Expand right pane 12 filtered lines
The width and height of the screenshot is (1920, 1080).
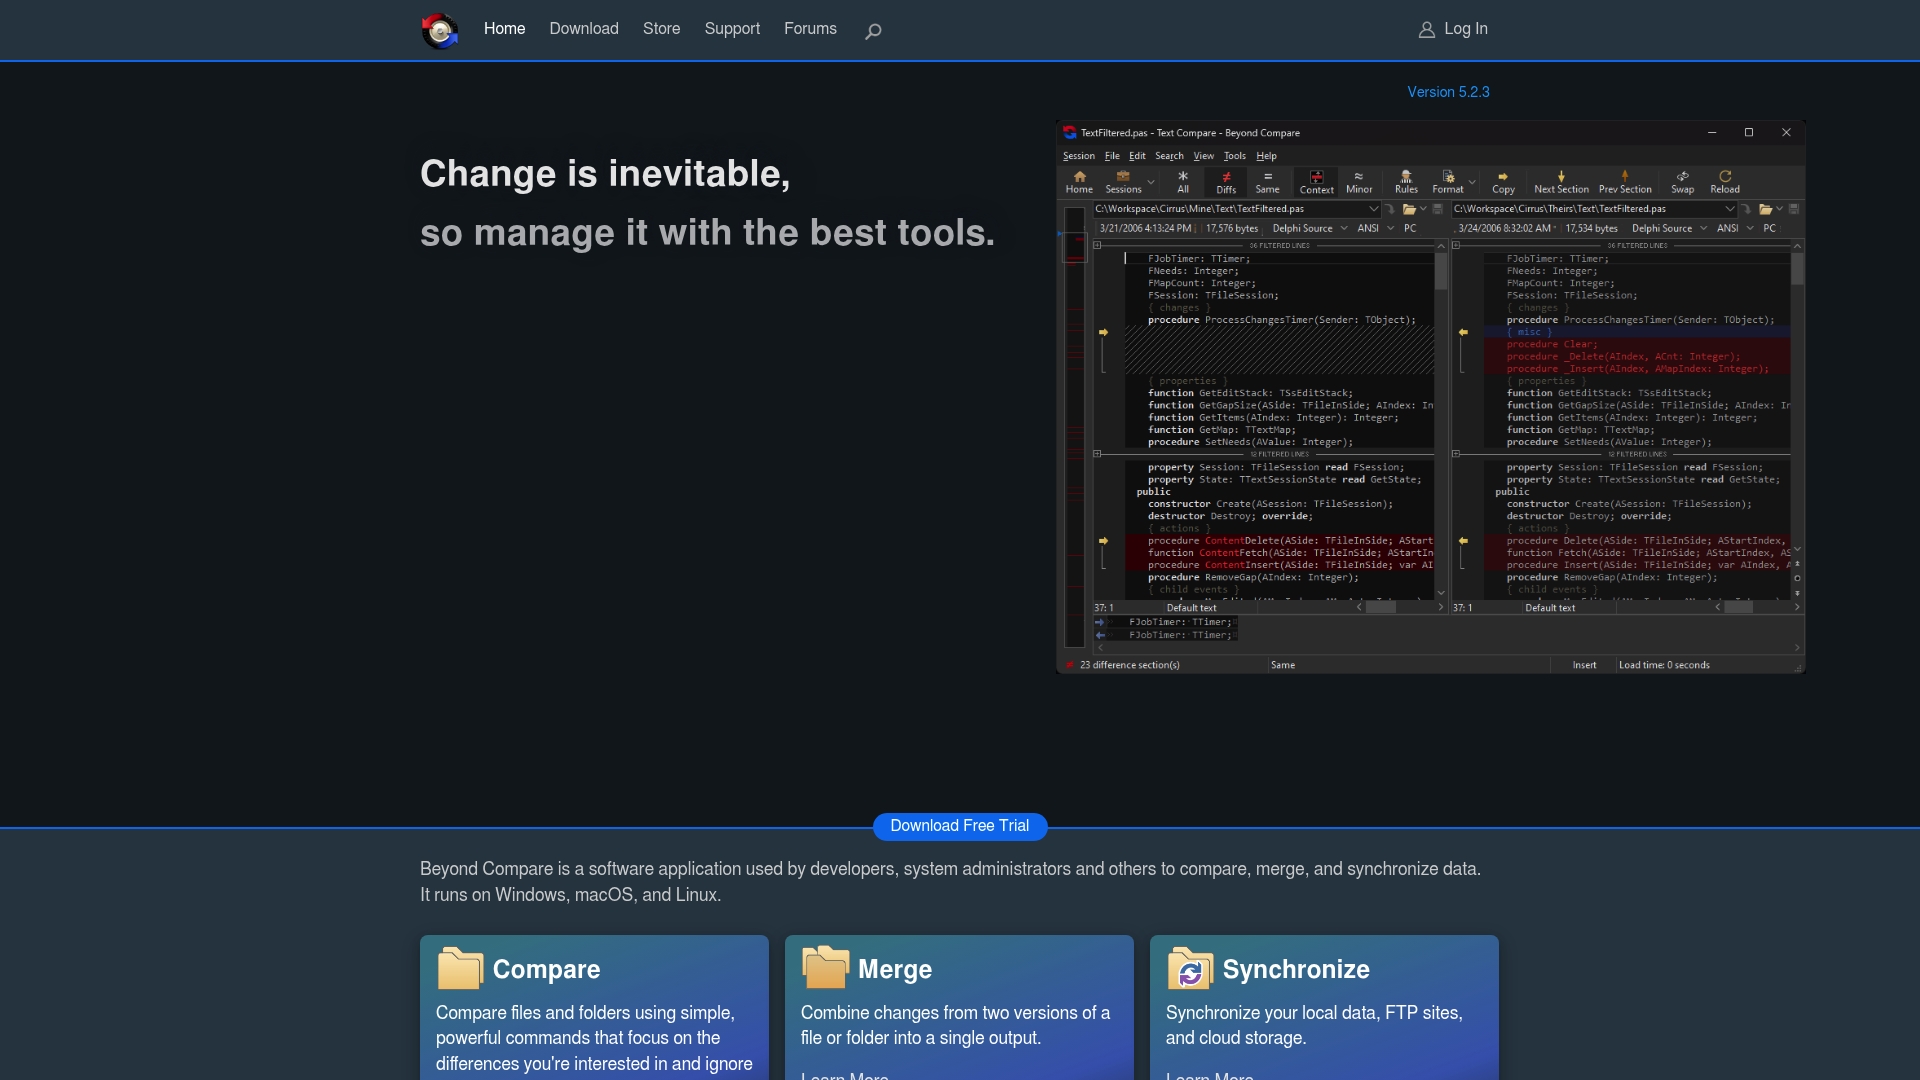[x=1456, y=454]
